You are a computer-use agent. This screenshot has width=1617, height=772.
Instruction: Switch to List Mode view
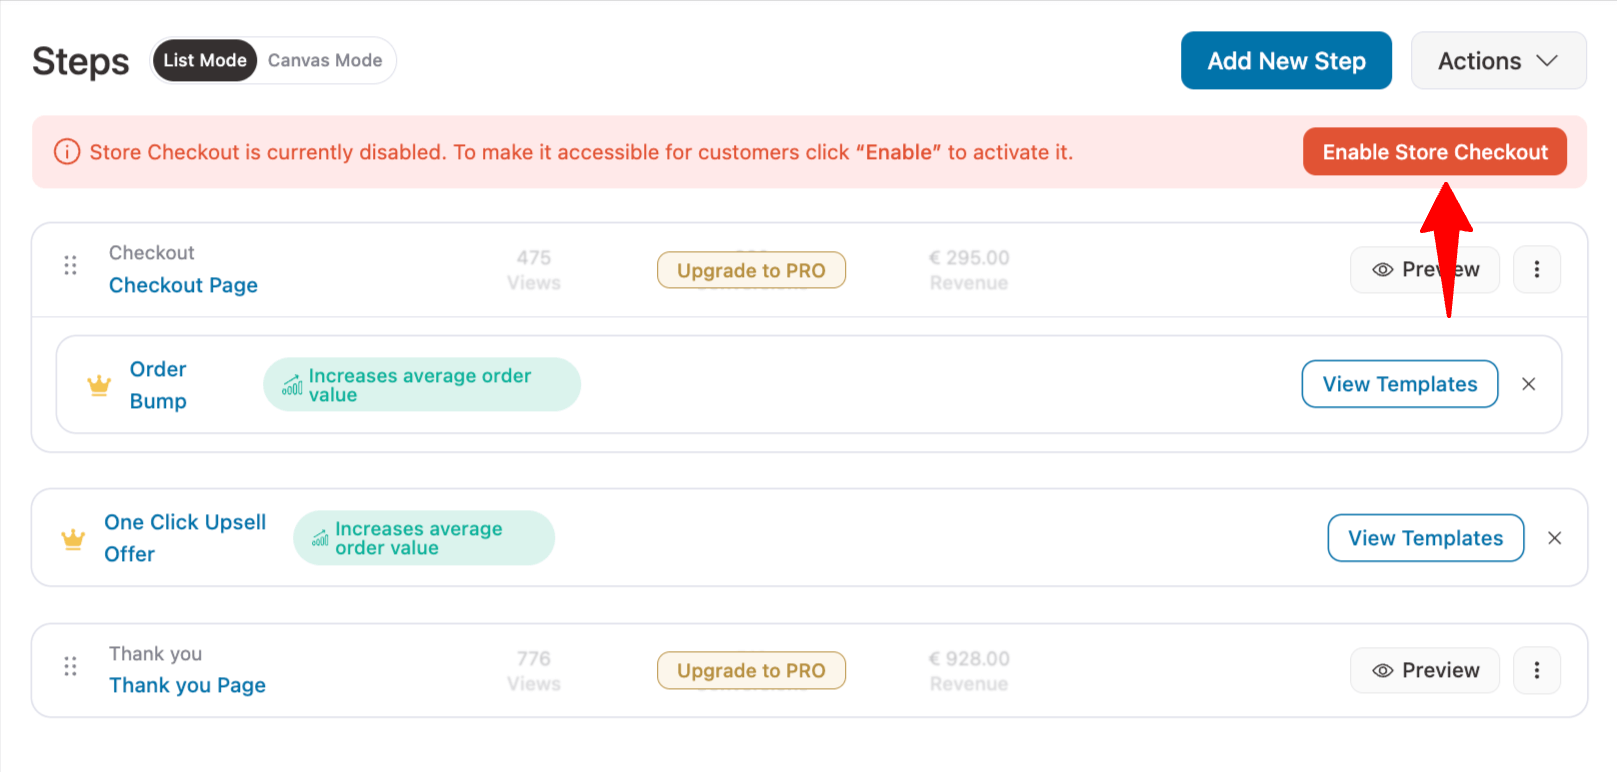[x=204, y=61]
